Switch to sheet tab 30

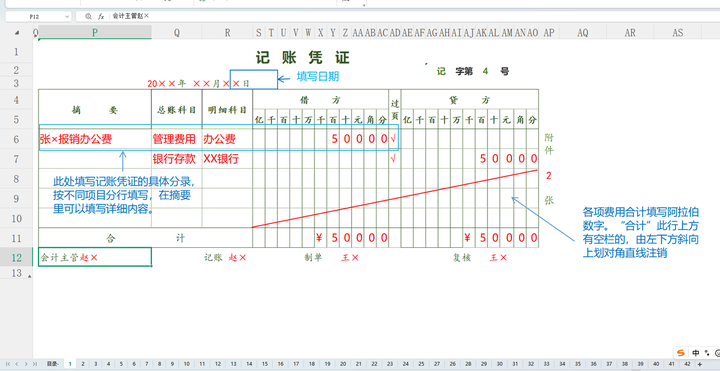pos(501,364)
